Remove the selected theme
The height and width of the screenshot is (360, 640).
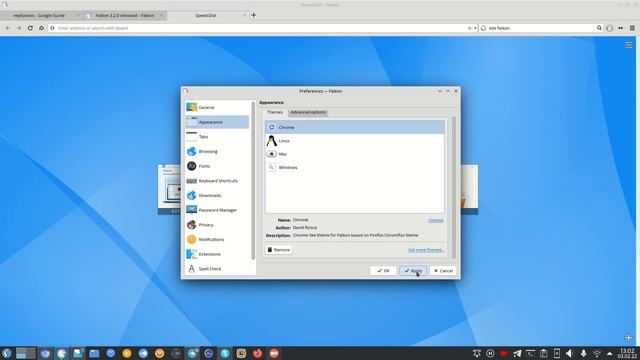click(x=278, y=250)
